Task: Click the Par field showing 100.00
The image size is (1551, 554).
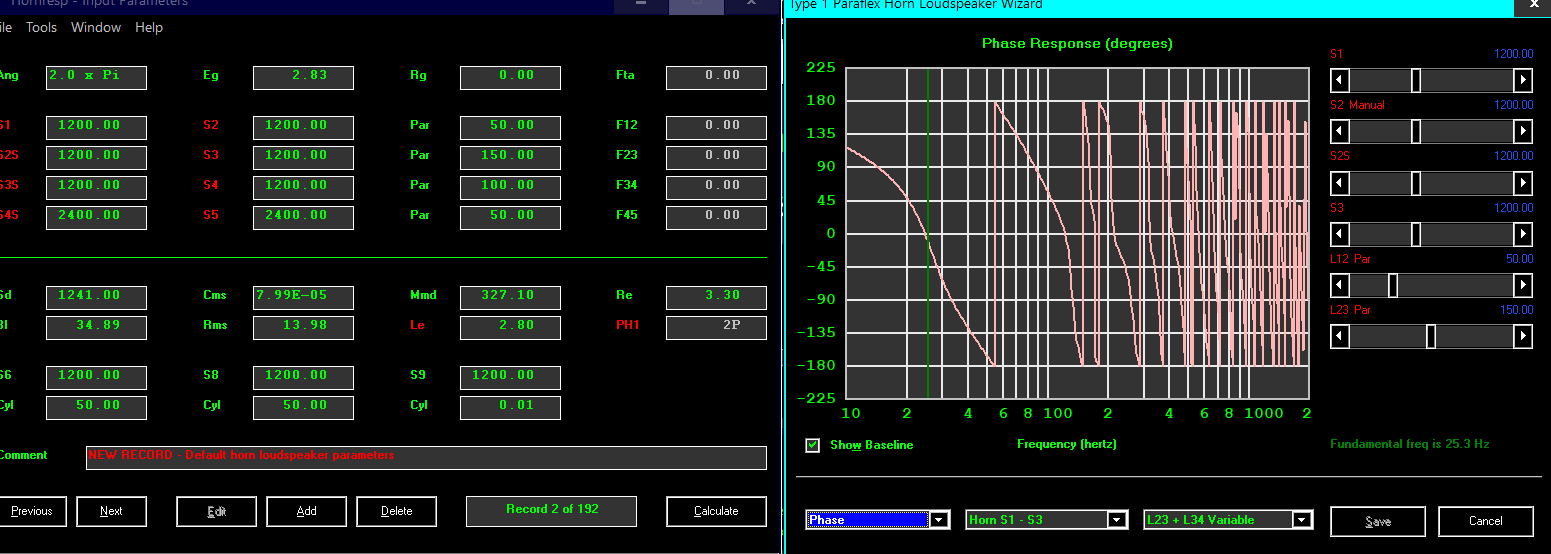Action: click(x=510, y=187)
